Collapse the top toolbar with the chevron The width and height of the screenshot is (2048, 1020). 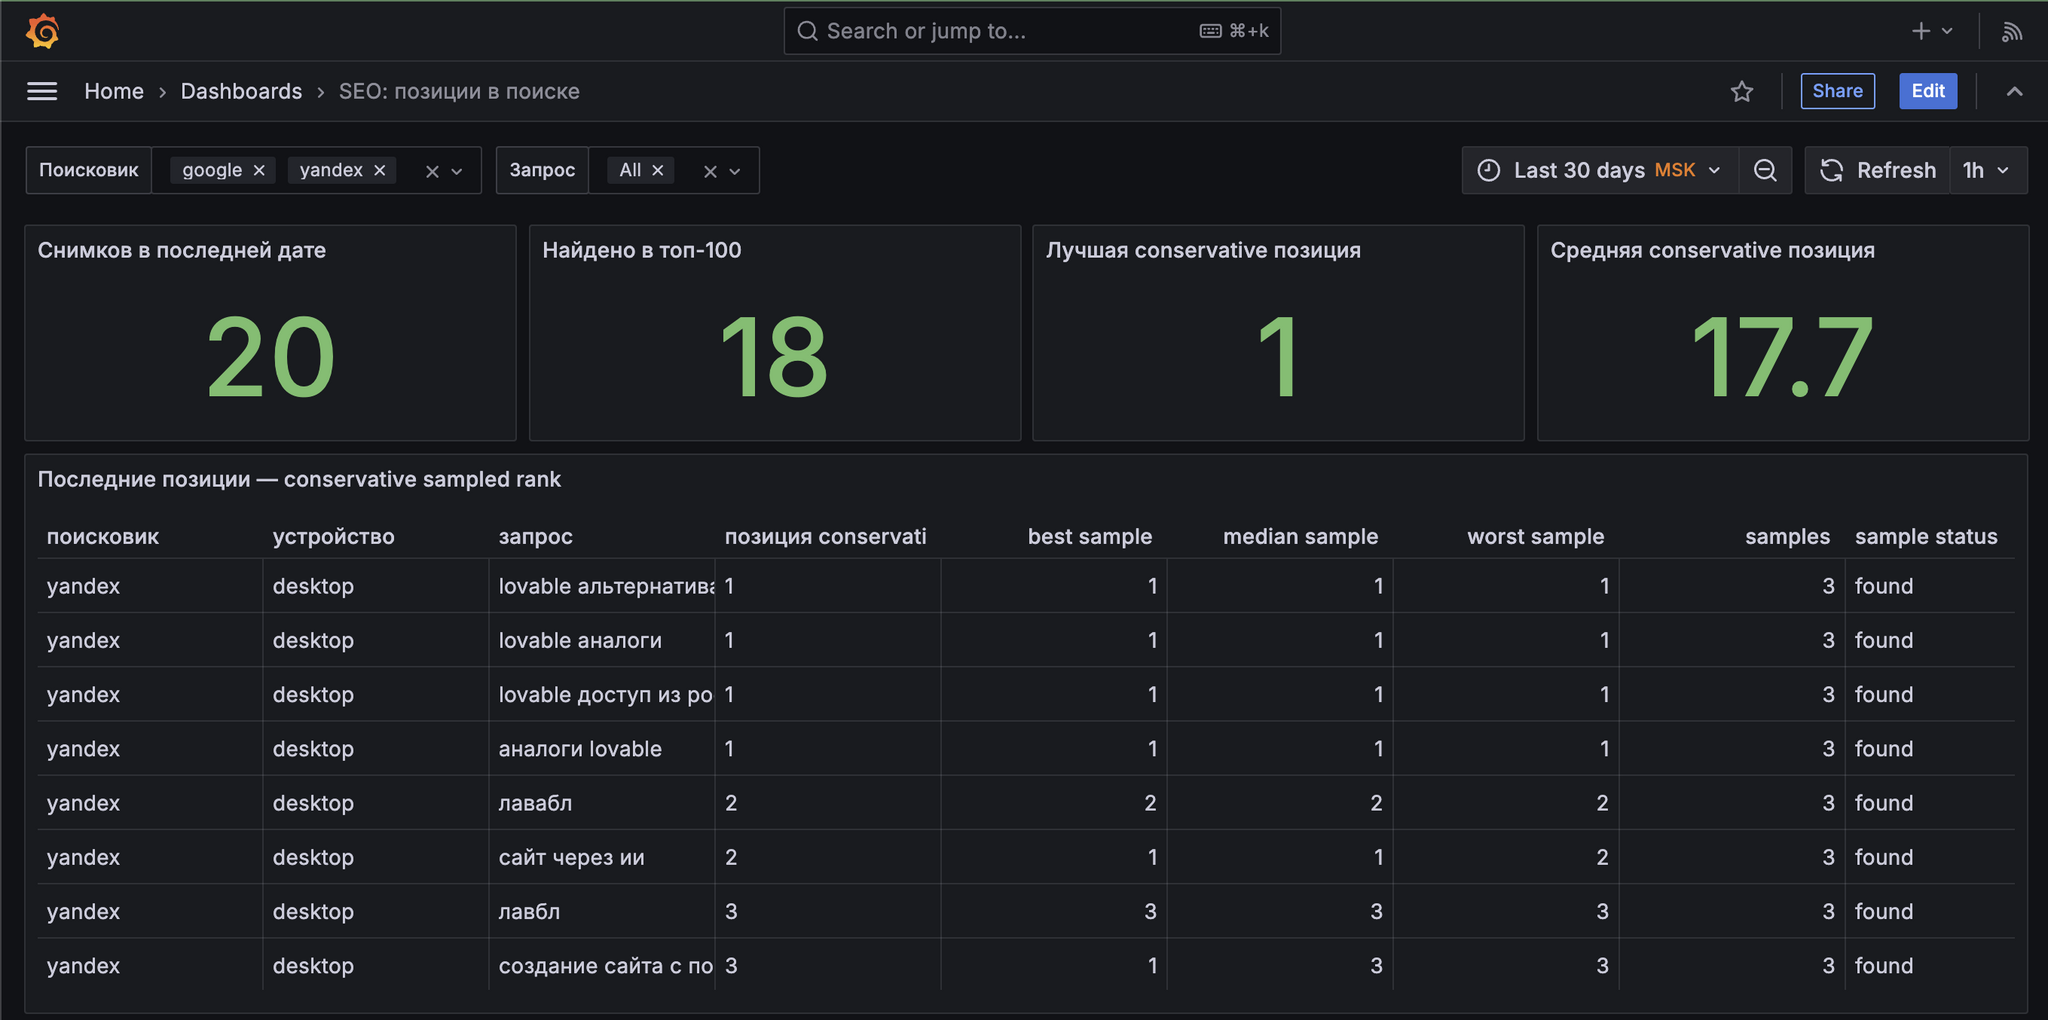(2014, 91)
